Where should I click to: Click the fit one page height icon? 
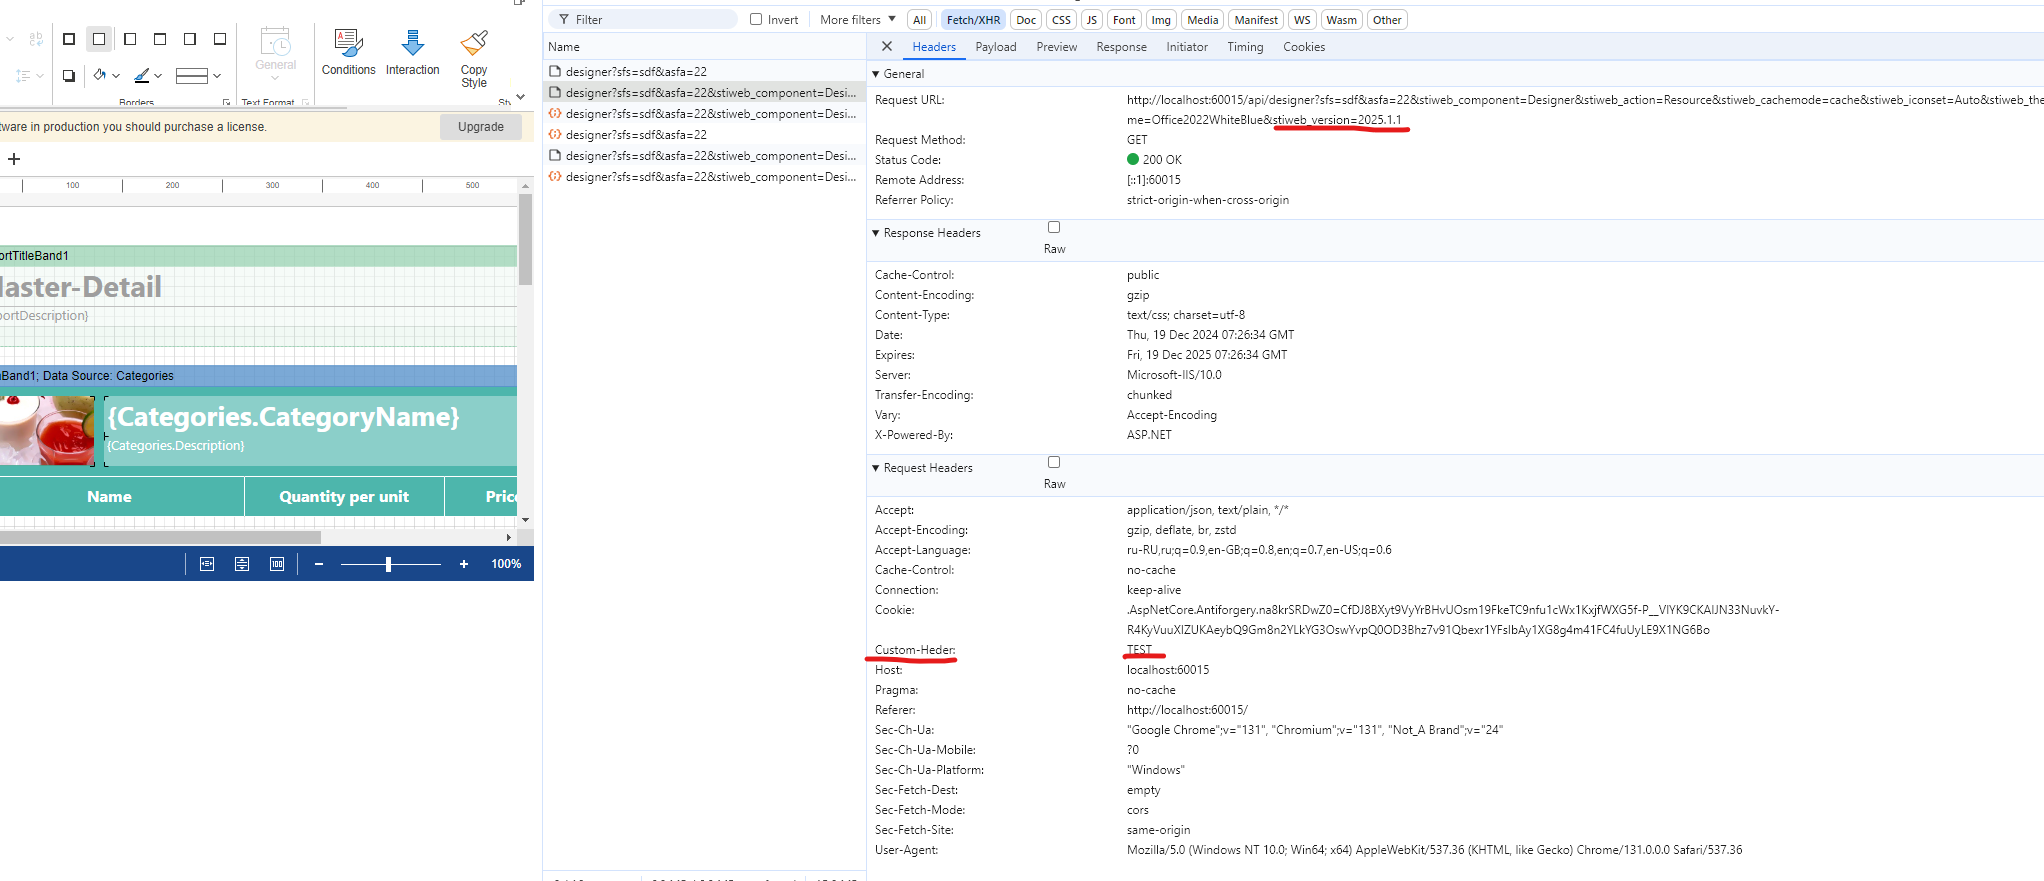tap(242, 564)
